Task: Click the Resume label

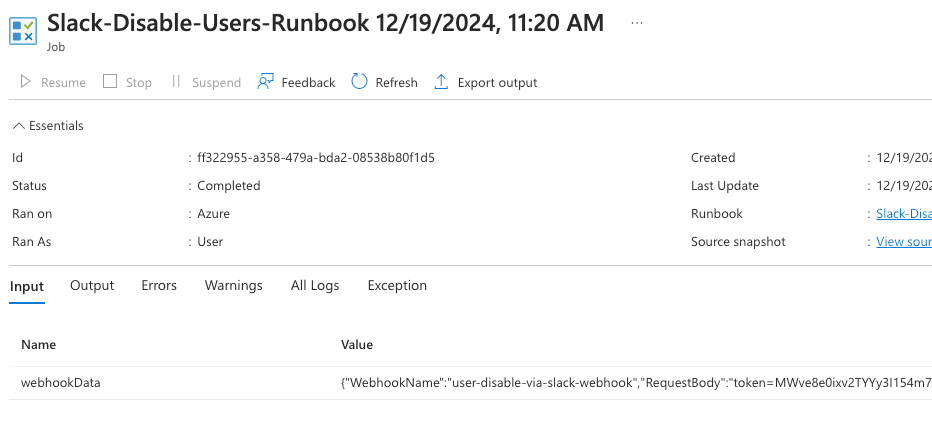Action: click(x=63, y=83)
